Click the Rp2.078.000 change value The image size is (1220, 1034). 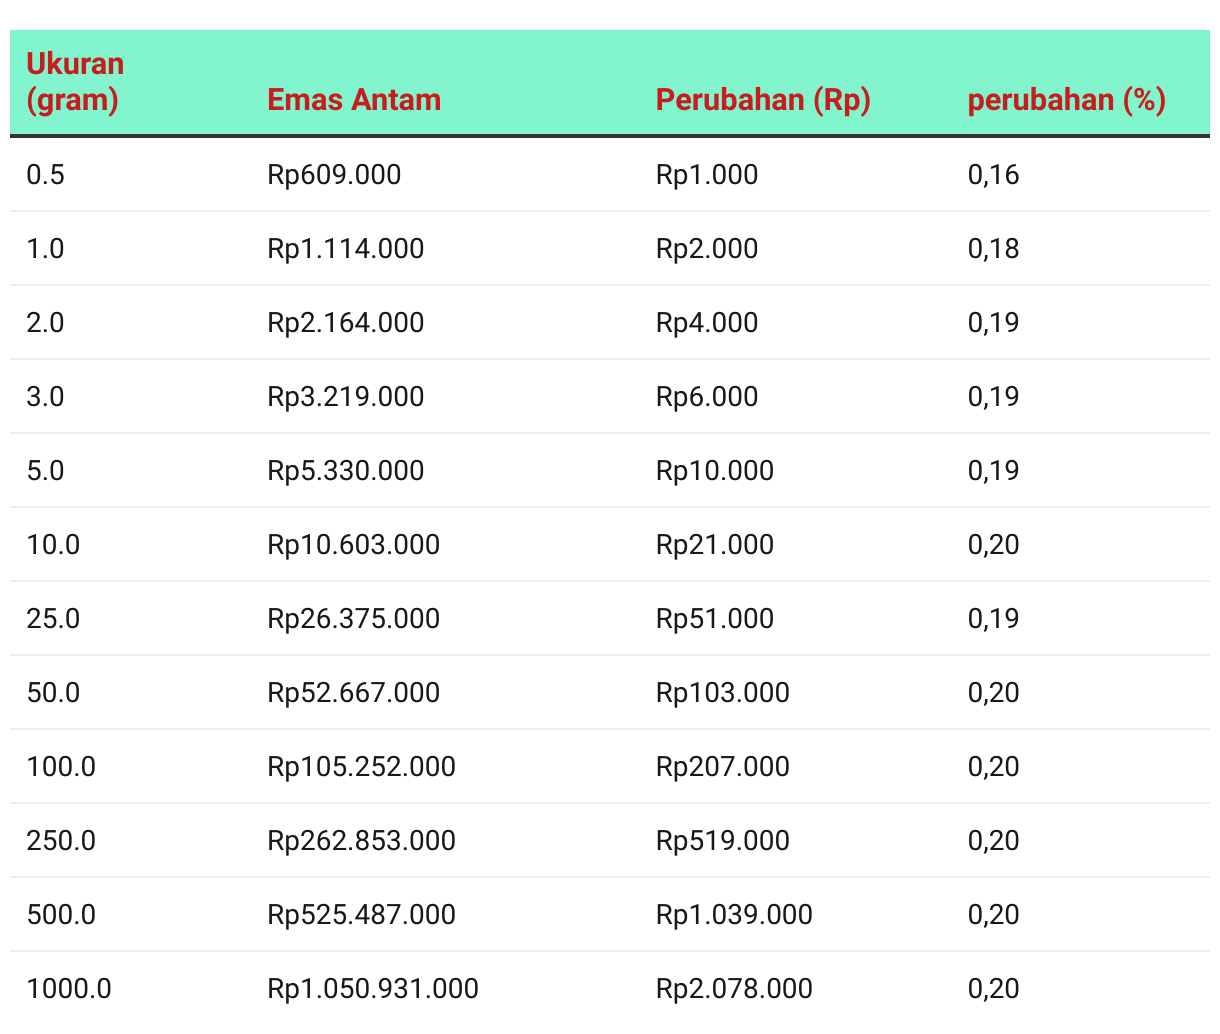(734, 989)
